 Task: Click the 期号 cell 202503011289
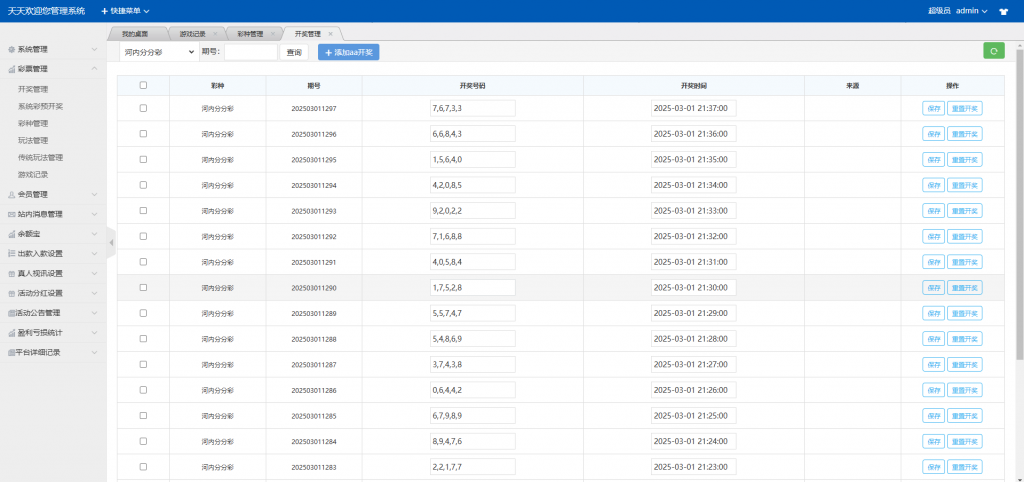313,313
